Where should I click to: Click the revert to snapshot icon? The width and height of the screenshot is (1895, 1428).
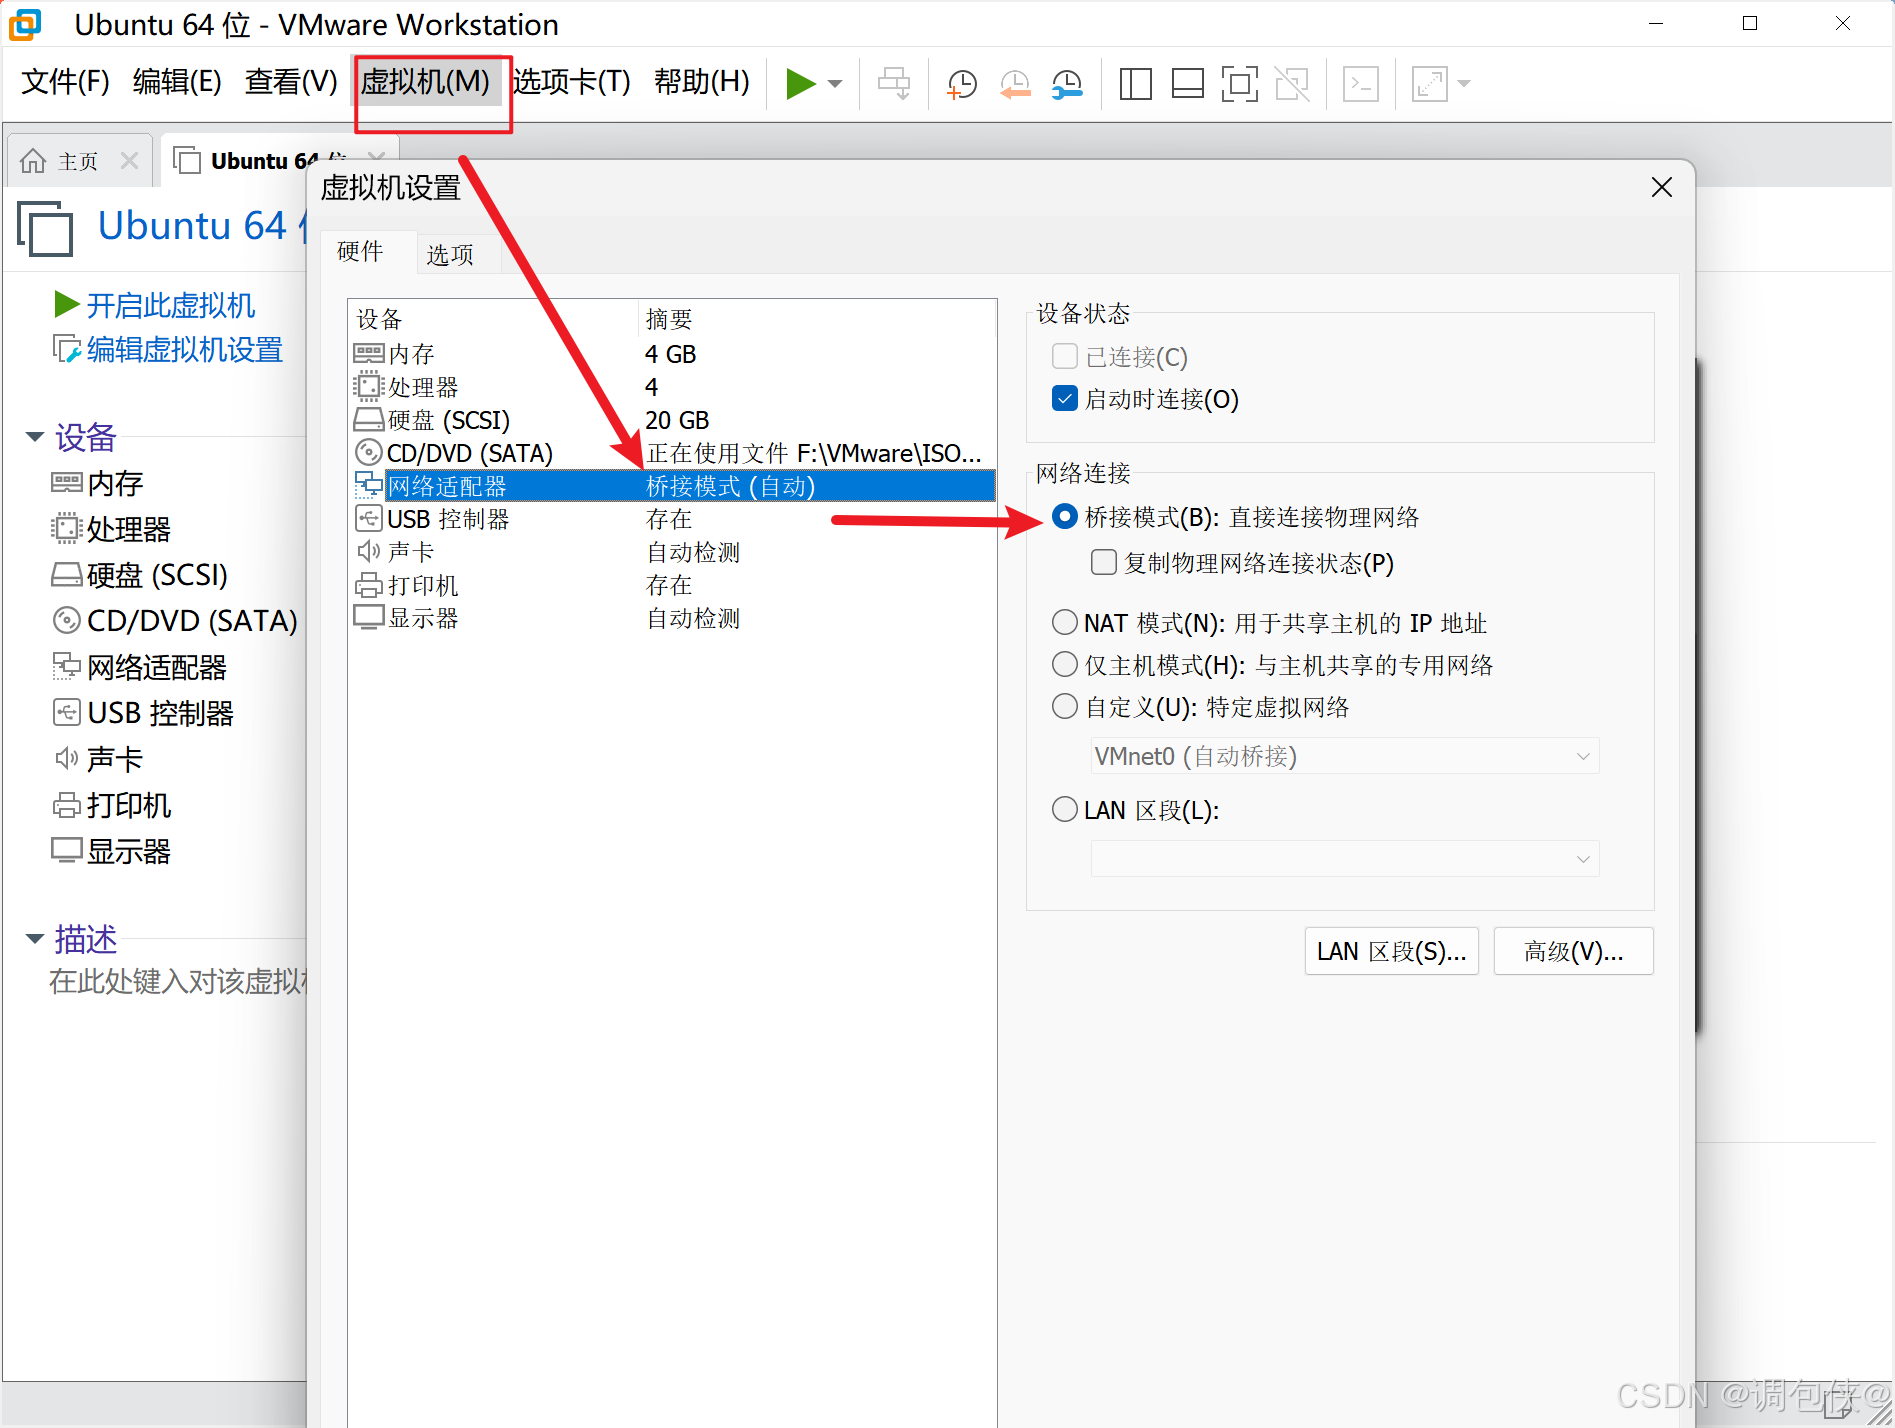pyautogui.click(x=1015, y=84)
